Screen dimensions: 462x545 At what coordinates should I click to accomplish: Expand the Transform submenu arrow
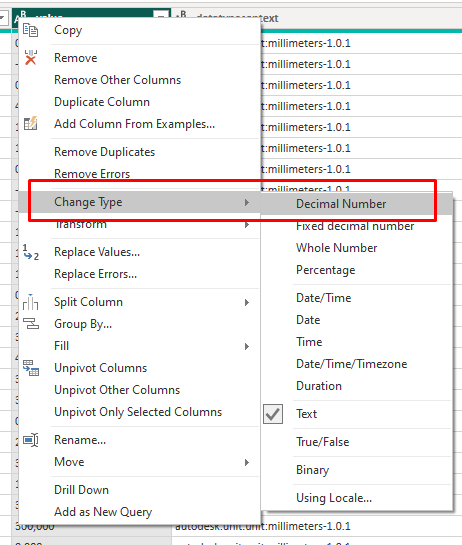coord(247,225)
